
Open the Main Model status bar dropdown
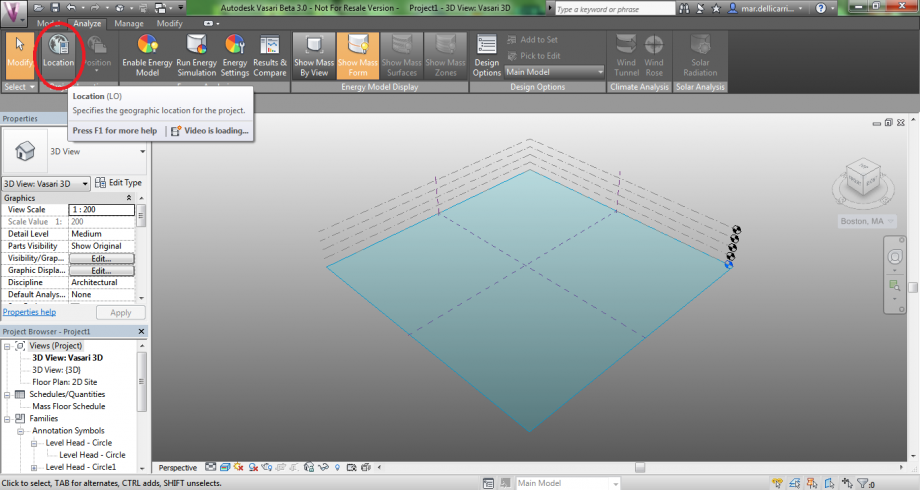pos(567,483)
